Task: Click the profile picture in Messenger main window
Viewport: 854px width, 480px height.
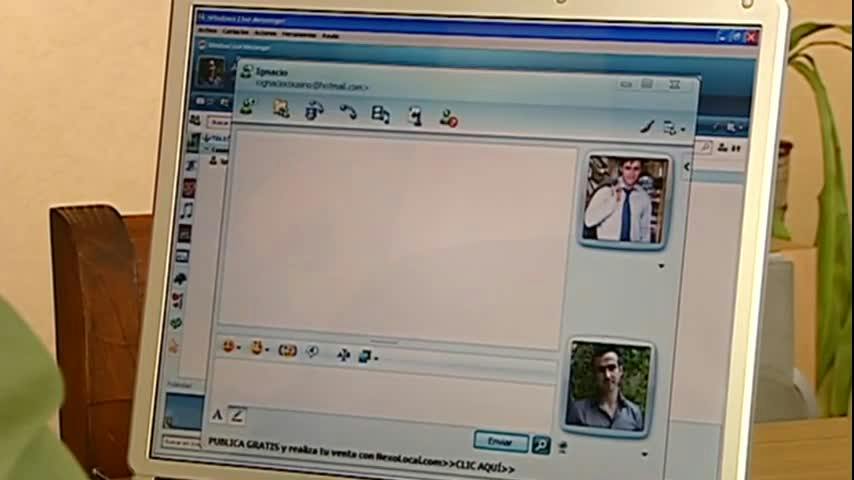Action: [211, 72]
